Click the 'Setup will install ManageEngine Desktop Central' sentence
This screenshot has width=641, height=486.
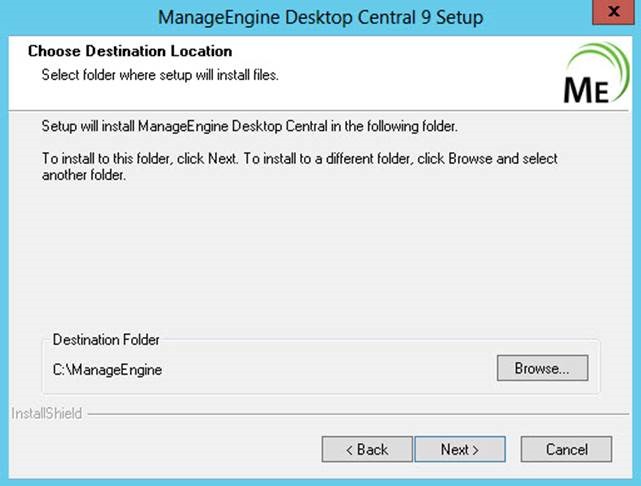tap(249, 126)
